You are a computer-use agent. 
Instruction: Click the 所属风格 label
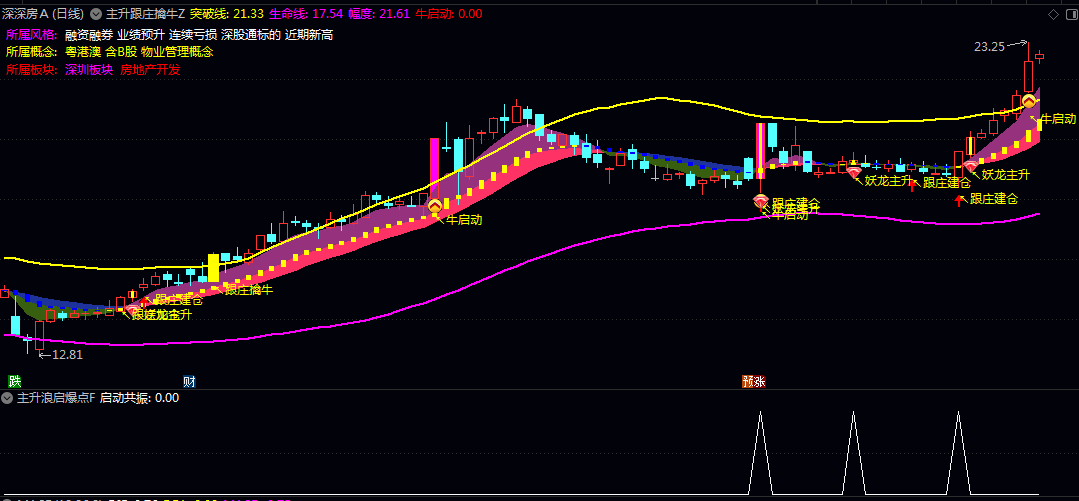pyautogui.click(x=32, y=34)
